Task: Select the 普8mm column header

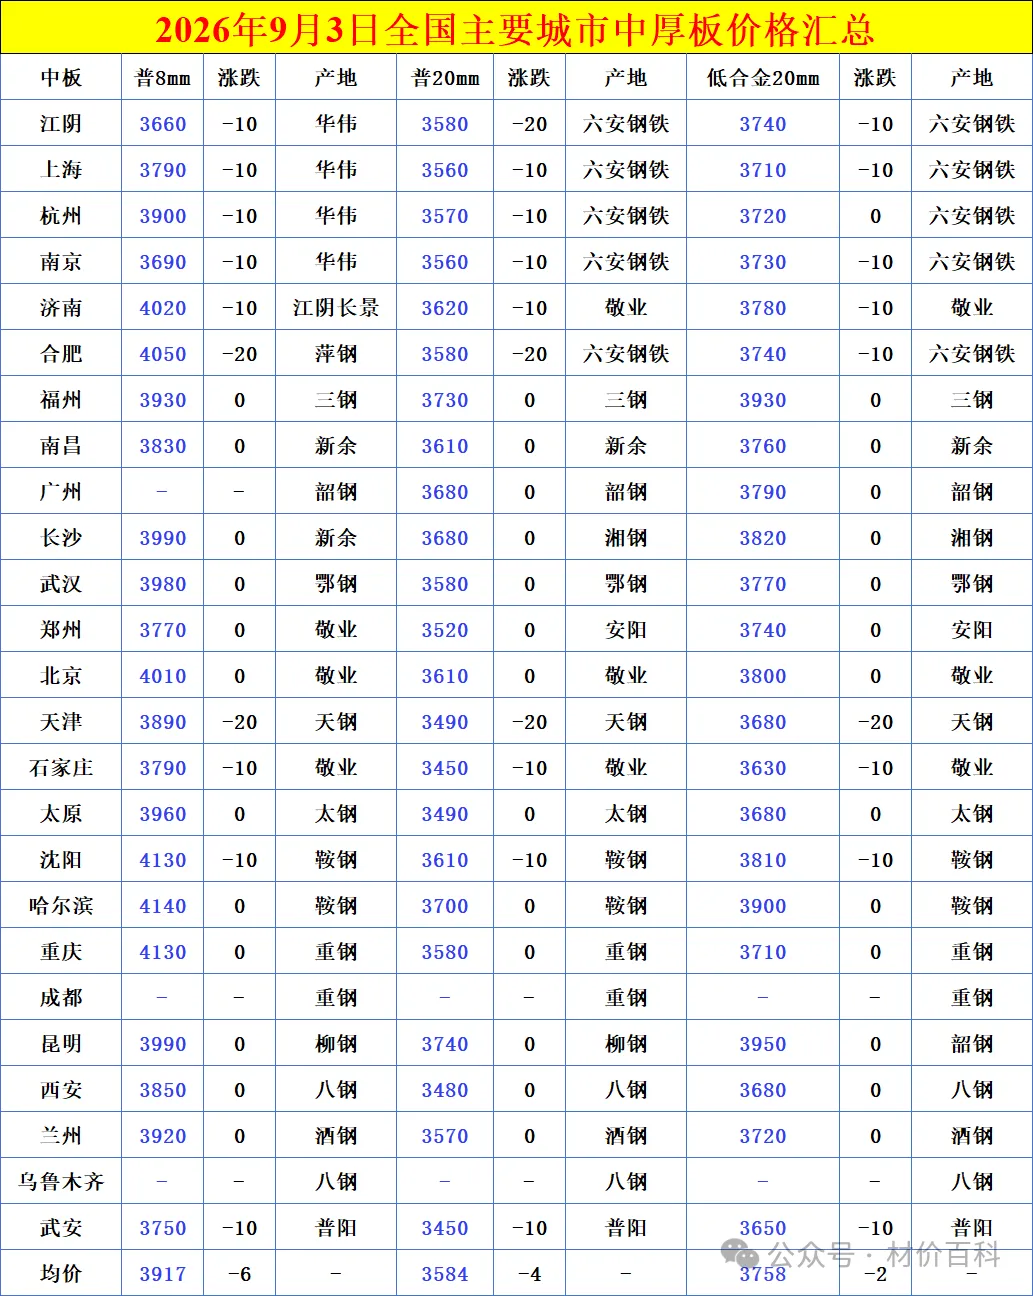Action: (x=163, y=78)
